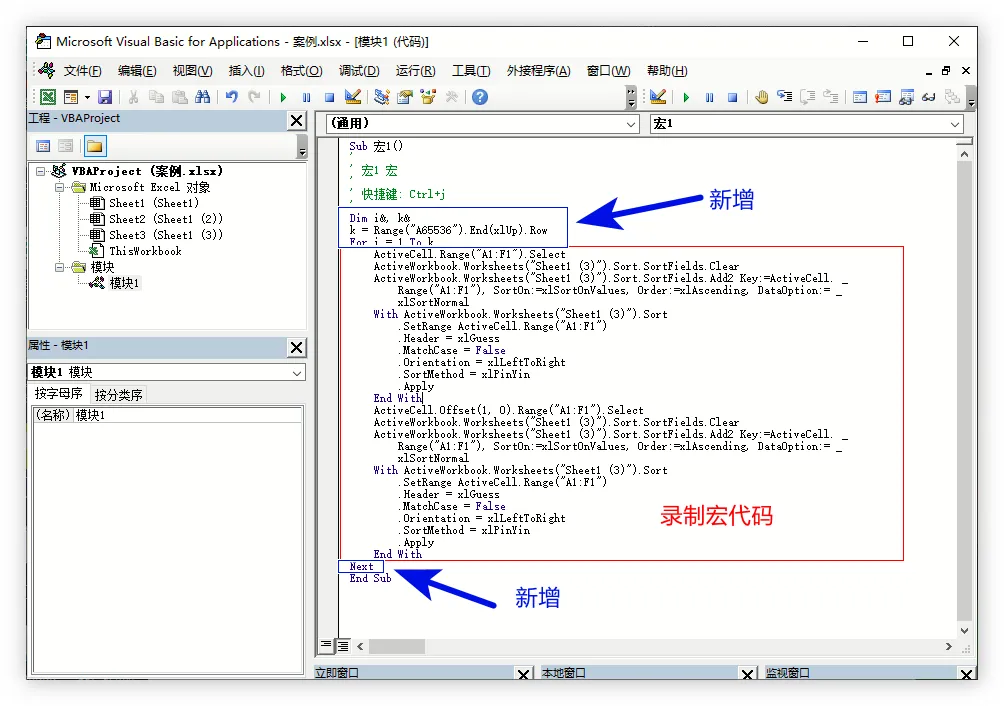Open the 工具(T) menu
Screen dimensions: 1004x706
pos(471,71)
